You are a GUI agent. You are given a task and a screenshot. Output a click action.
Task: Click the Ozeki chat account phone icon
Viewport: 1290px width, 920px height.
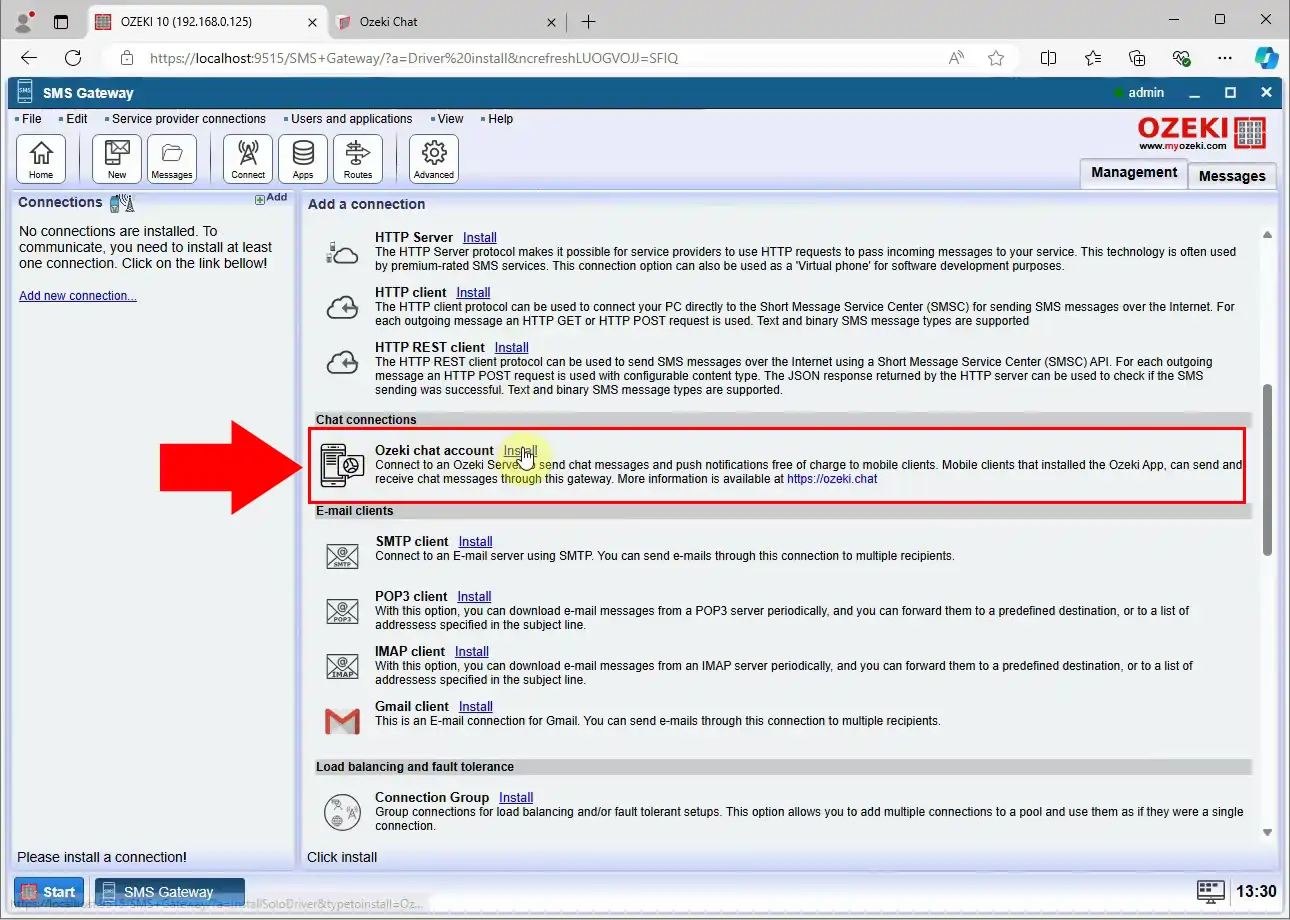point(342,466)
